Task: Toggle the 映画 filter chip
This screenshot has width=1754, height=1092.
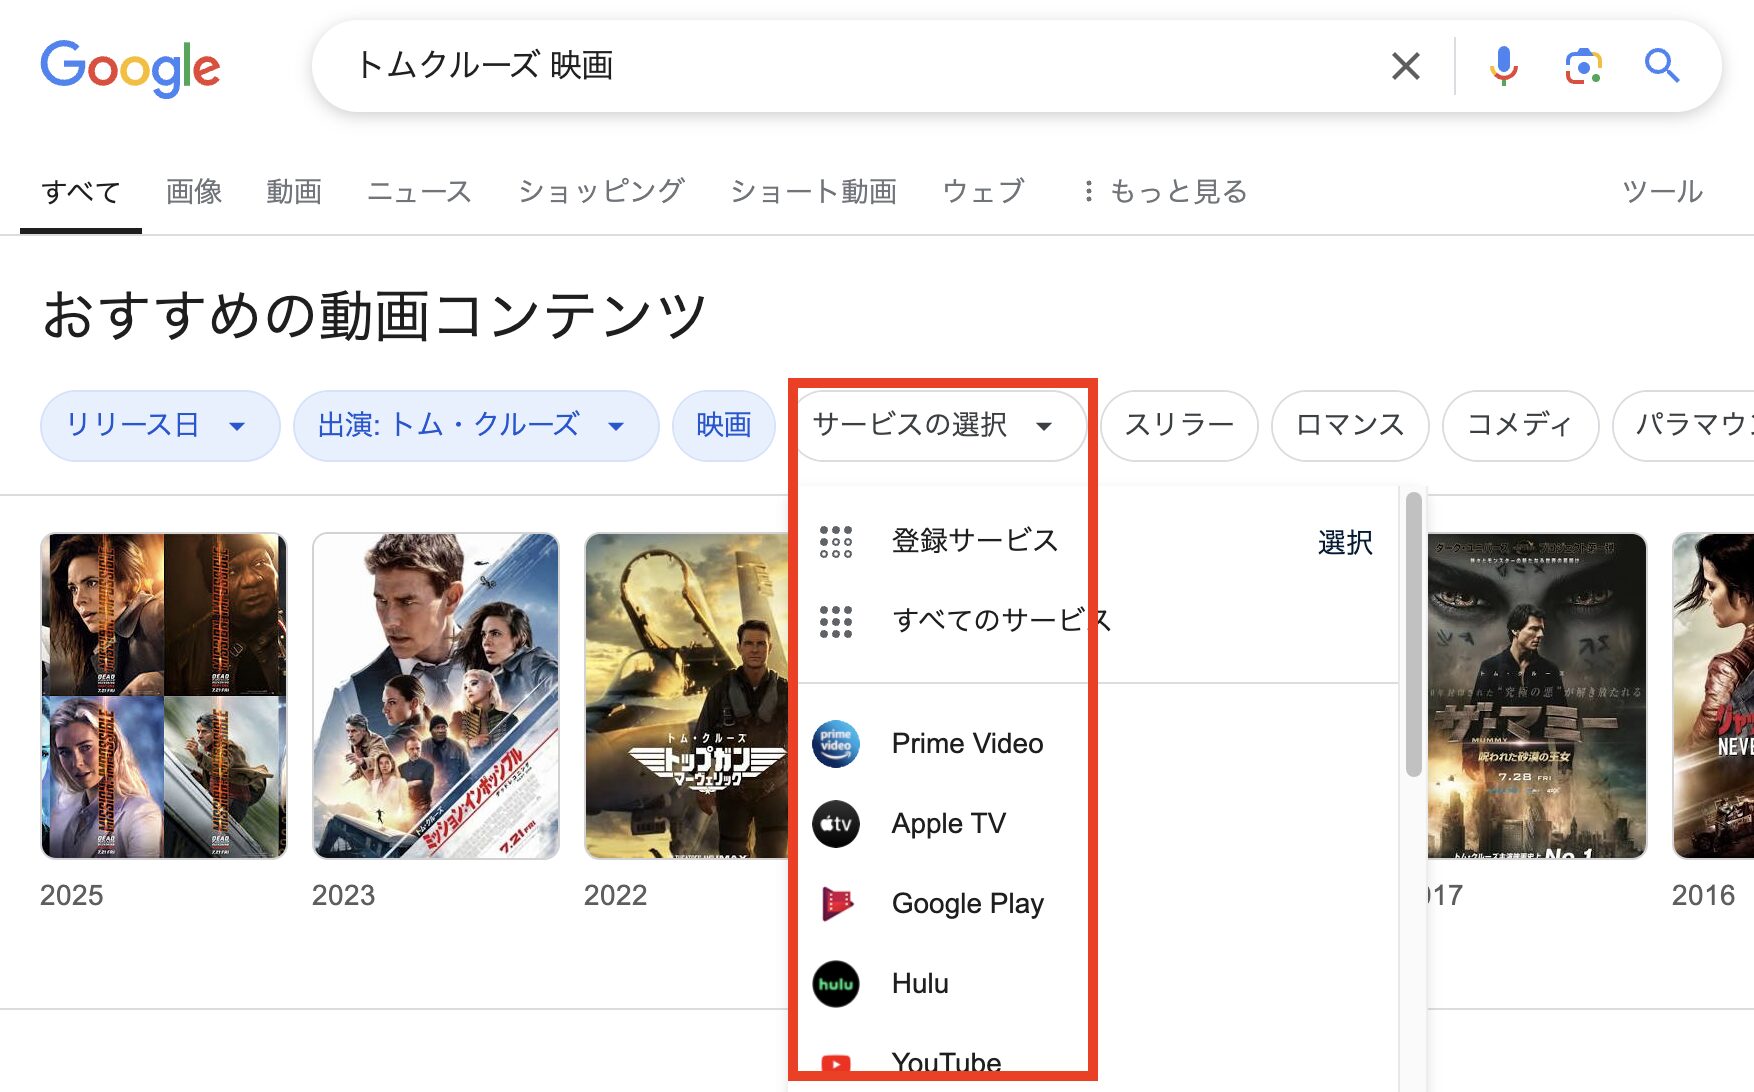Action: [724, 426]
